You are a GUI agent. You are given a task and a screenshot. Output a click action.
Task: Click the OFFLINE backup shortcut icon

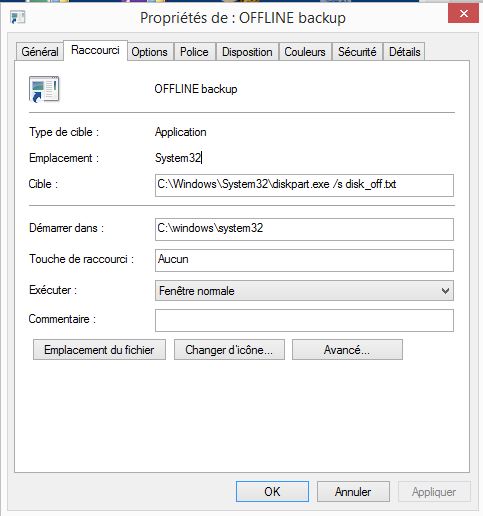[44, 89]
